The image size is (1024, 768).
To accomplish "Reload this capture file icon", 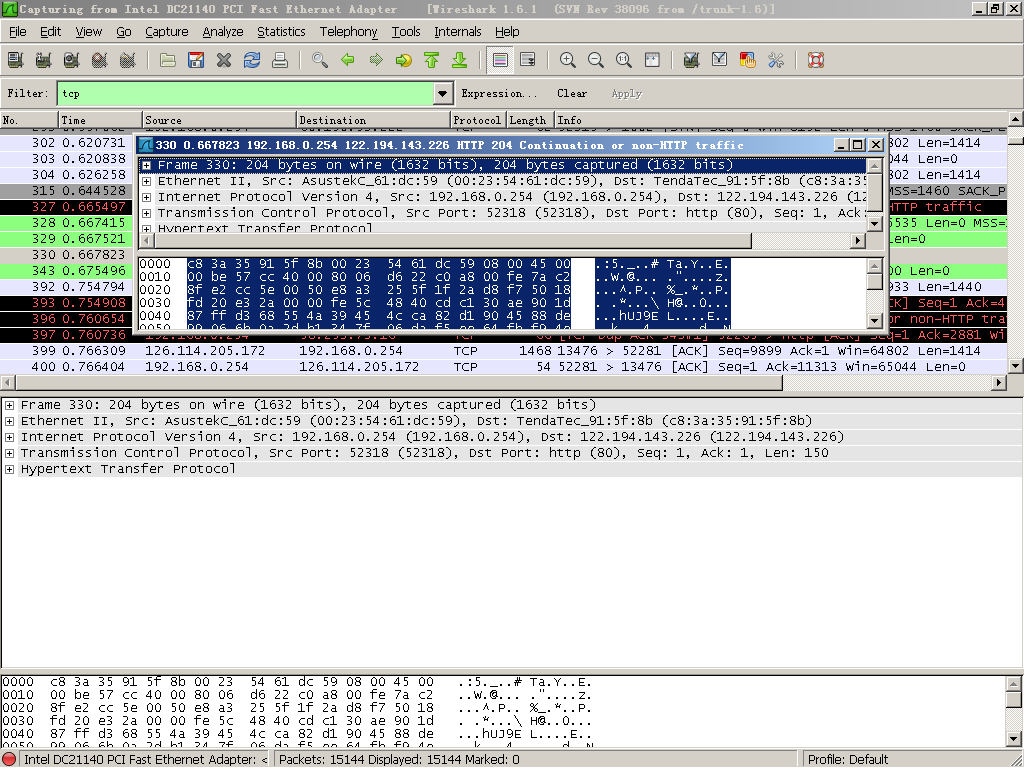I will [252, 60].
